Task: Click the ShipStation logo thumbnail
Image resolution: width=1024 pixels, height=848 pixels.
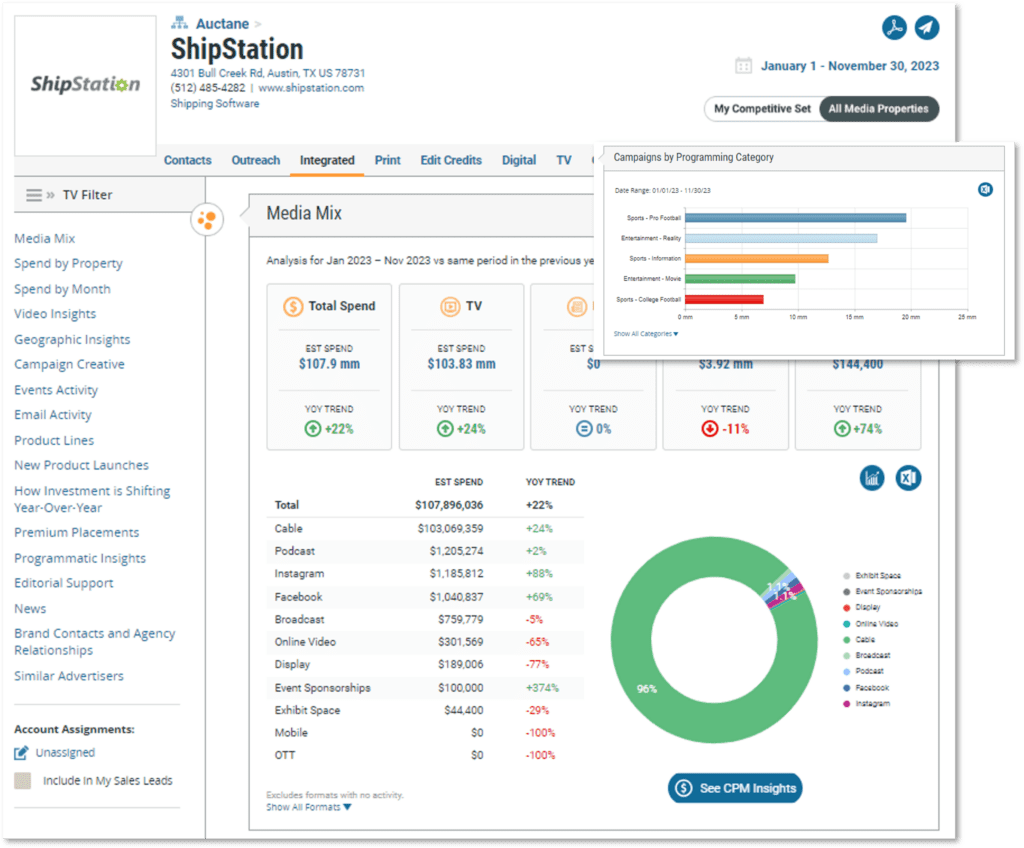Action: [x=86, y=85]
